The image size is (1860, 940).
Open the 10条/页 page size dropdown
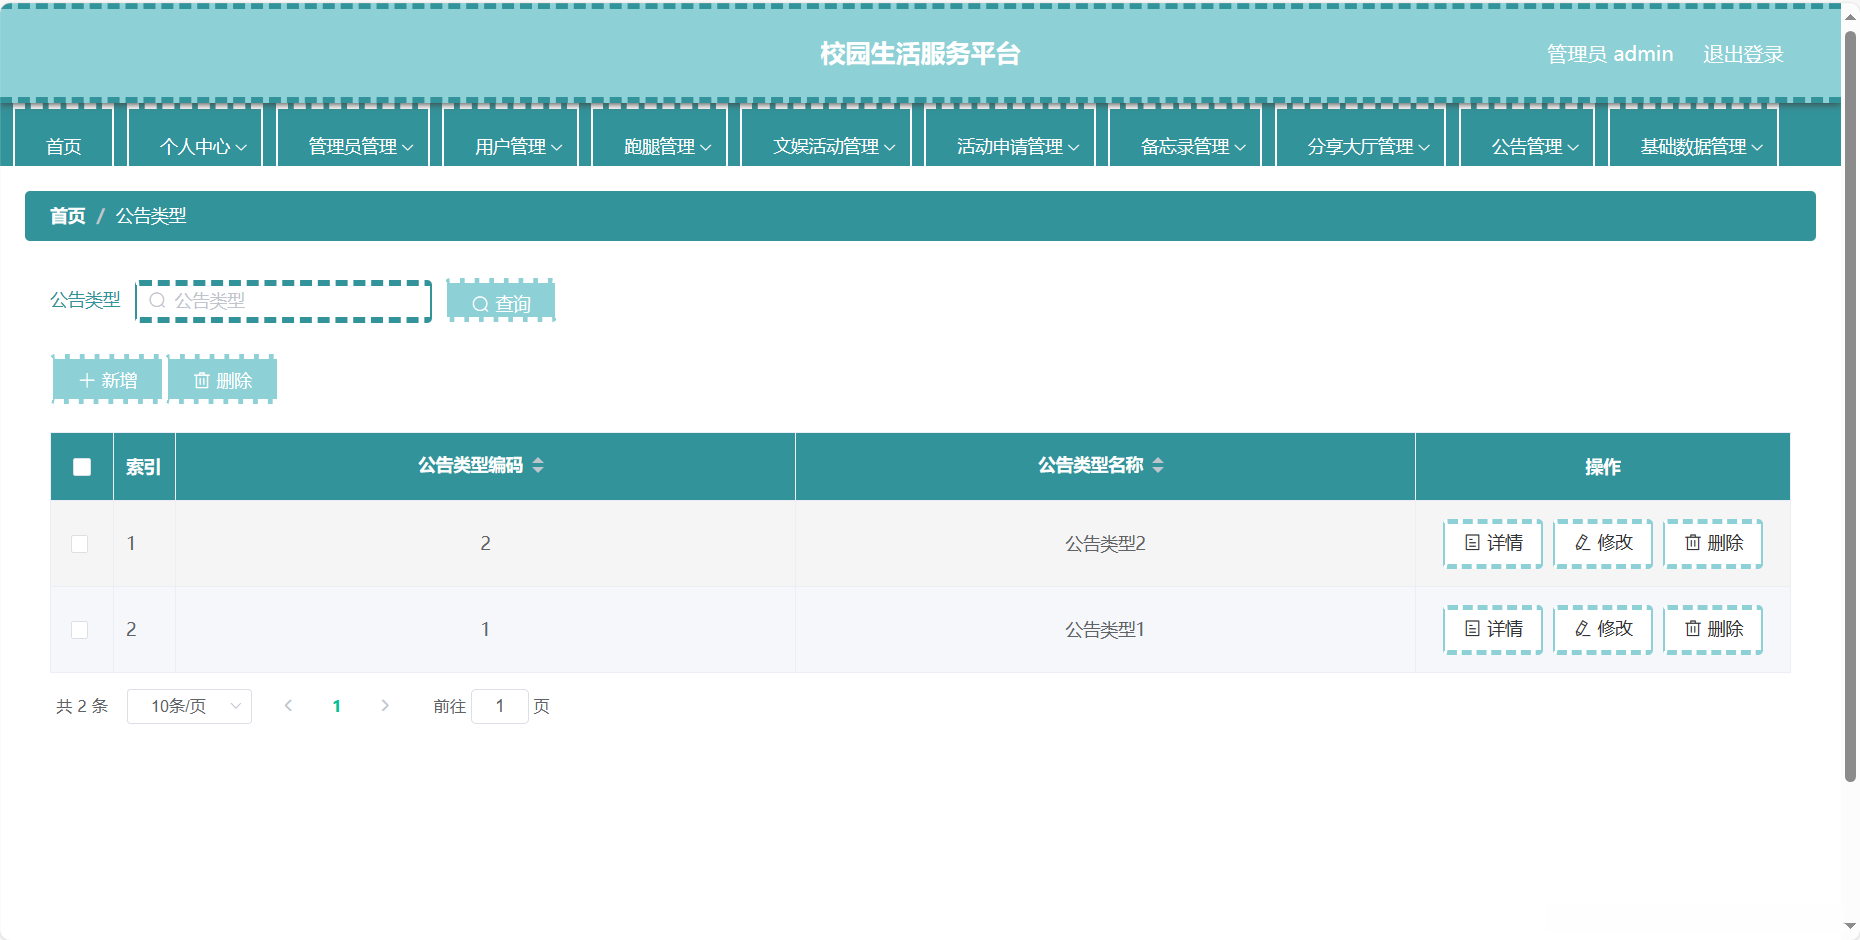[189, 706]
